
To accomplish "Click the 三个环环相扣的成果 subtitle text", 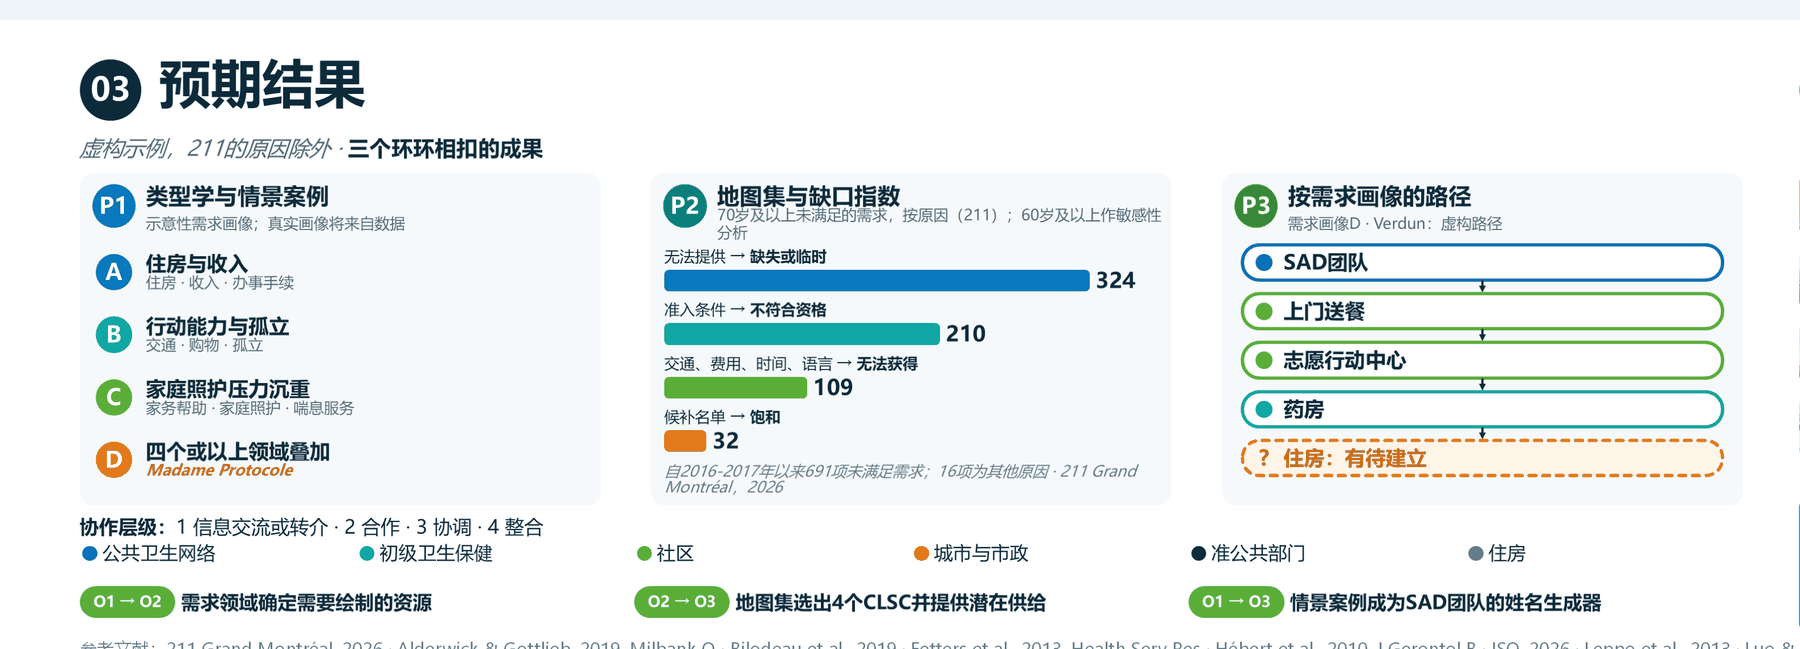I will pyautogui.click(x=445, y=149).
